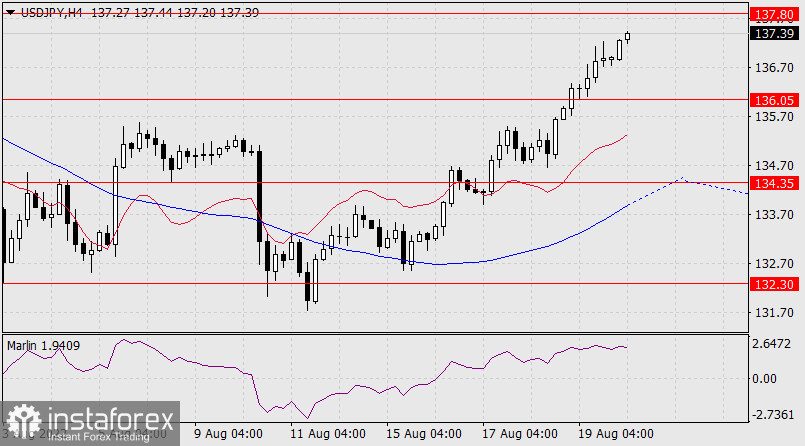Select the 11 Aug 04:00 time label
The width and height of the screenshot is (805, 446).
[328, 434]
